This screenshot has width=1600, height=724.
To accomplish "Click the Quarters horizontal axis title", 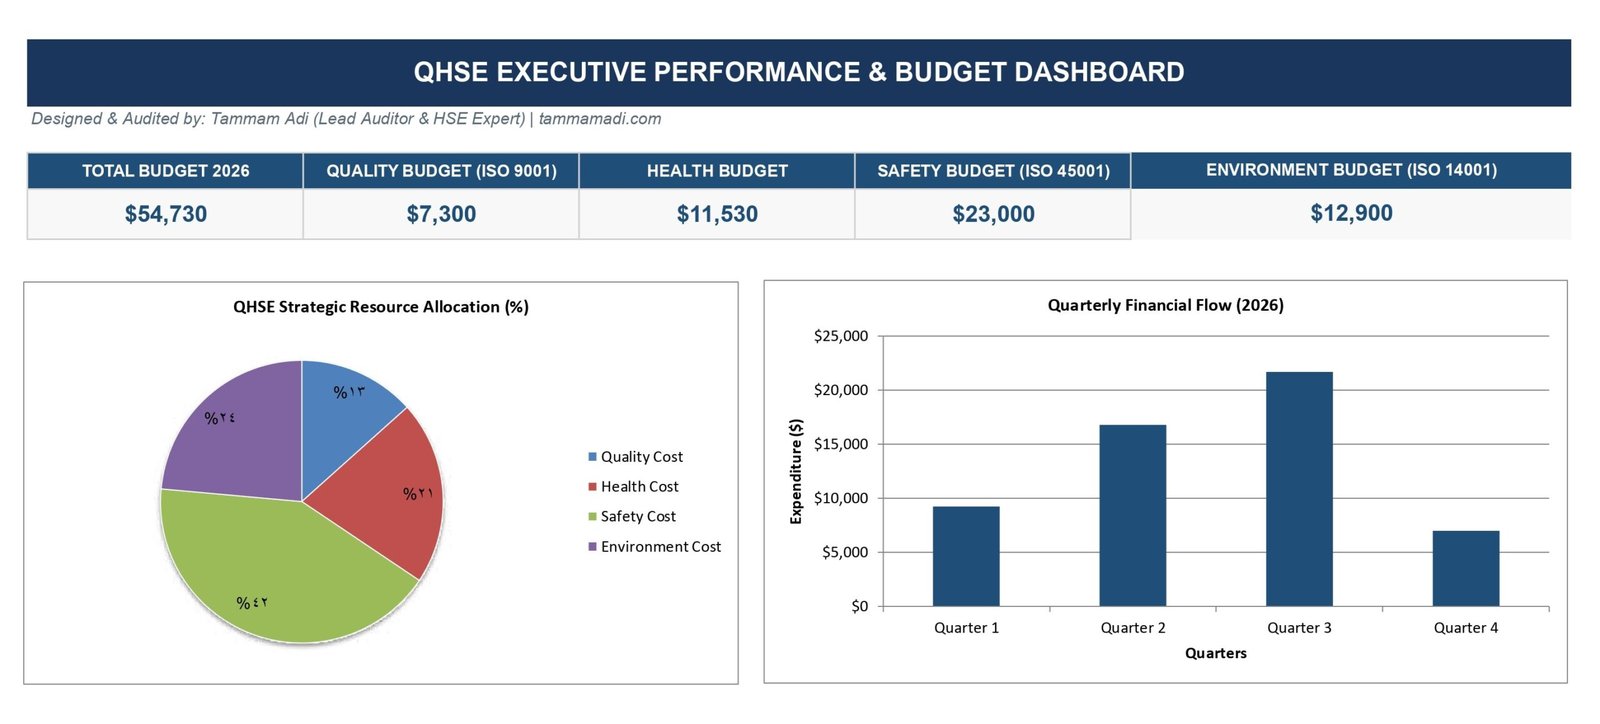I will point(1216,653).
